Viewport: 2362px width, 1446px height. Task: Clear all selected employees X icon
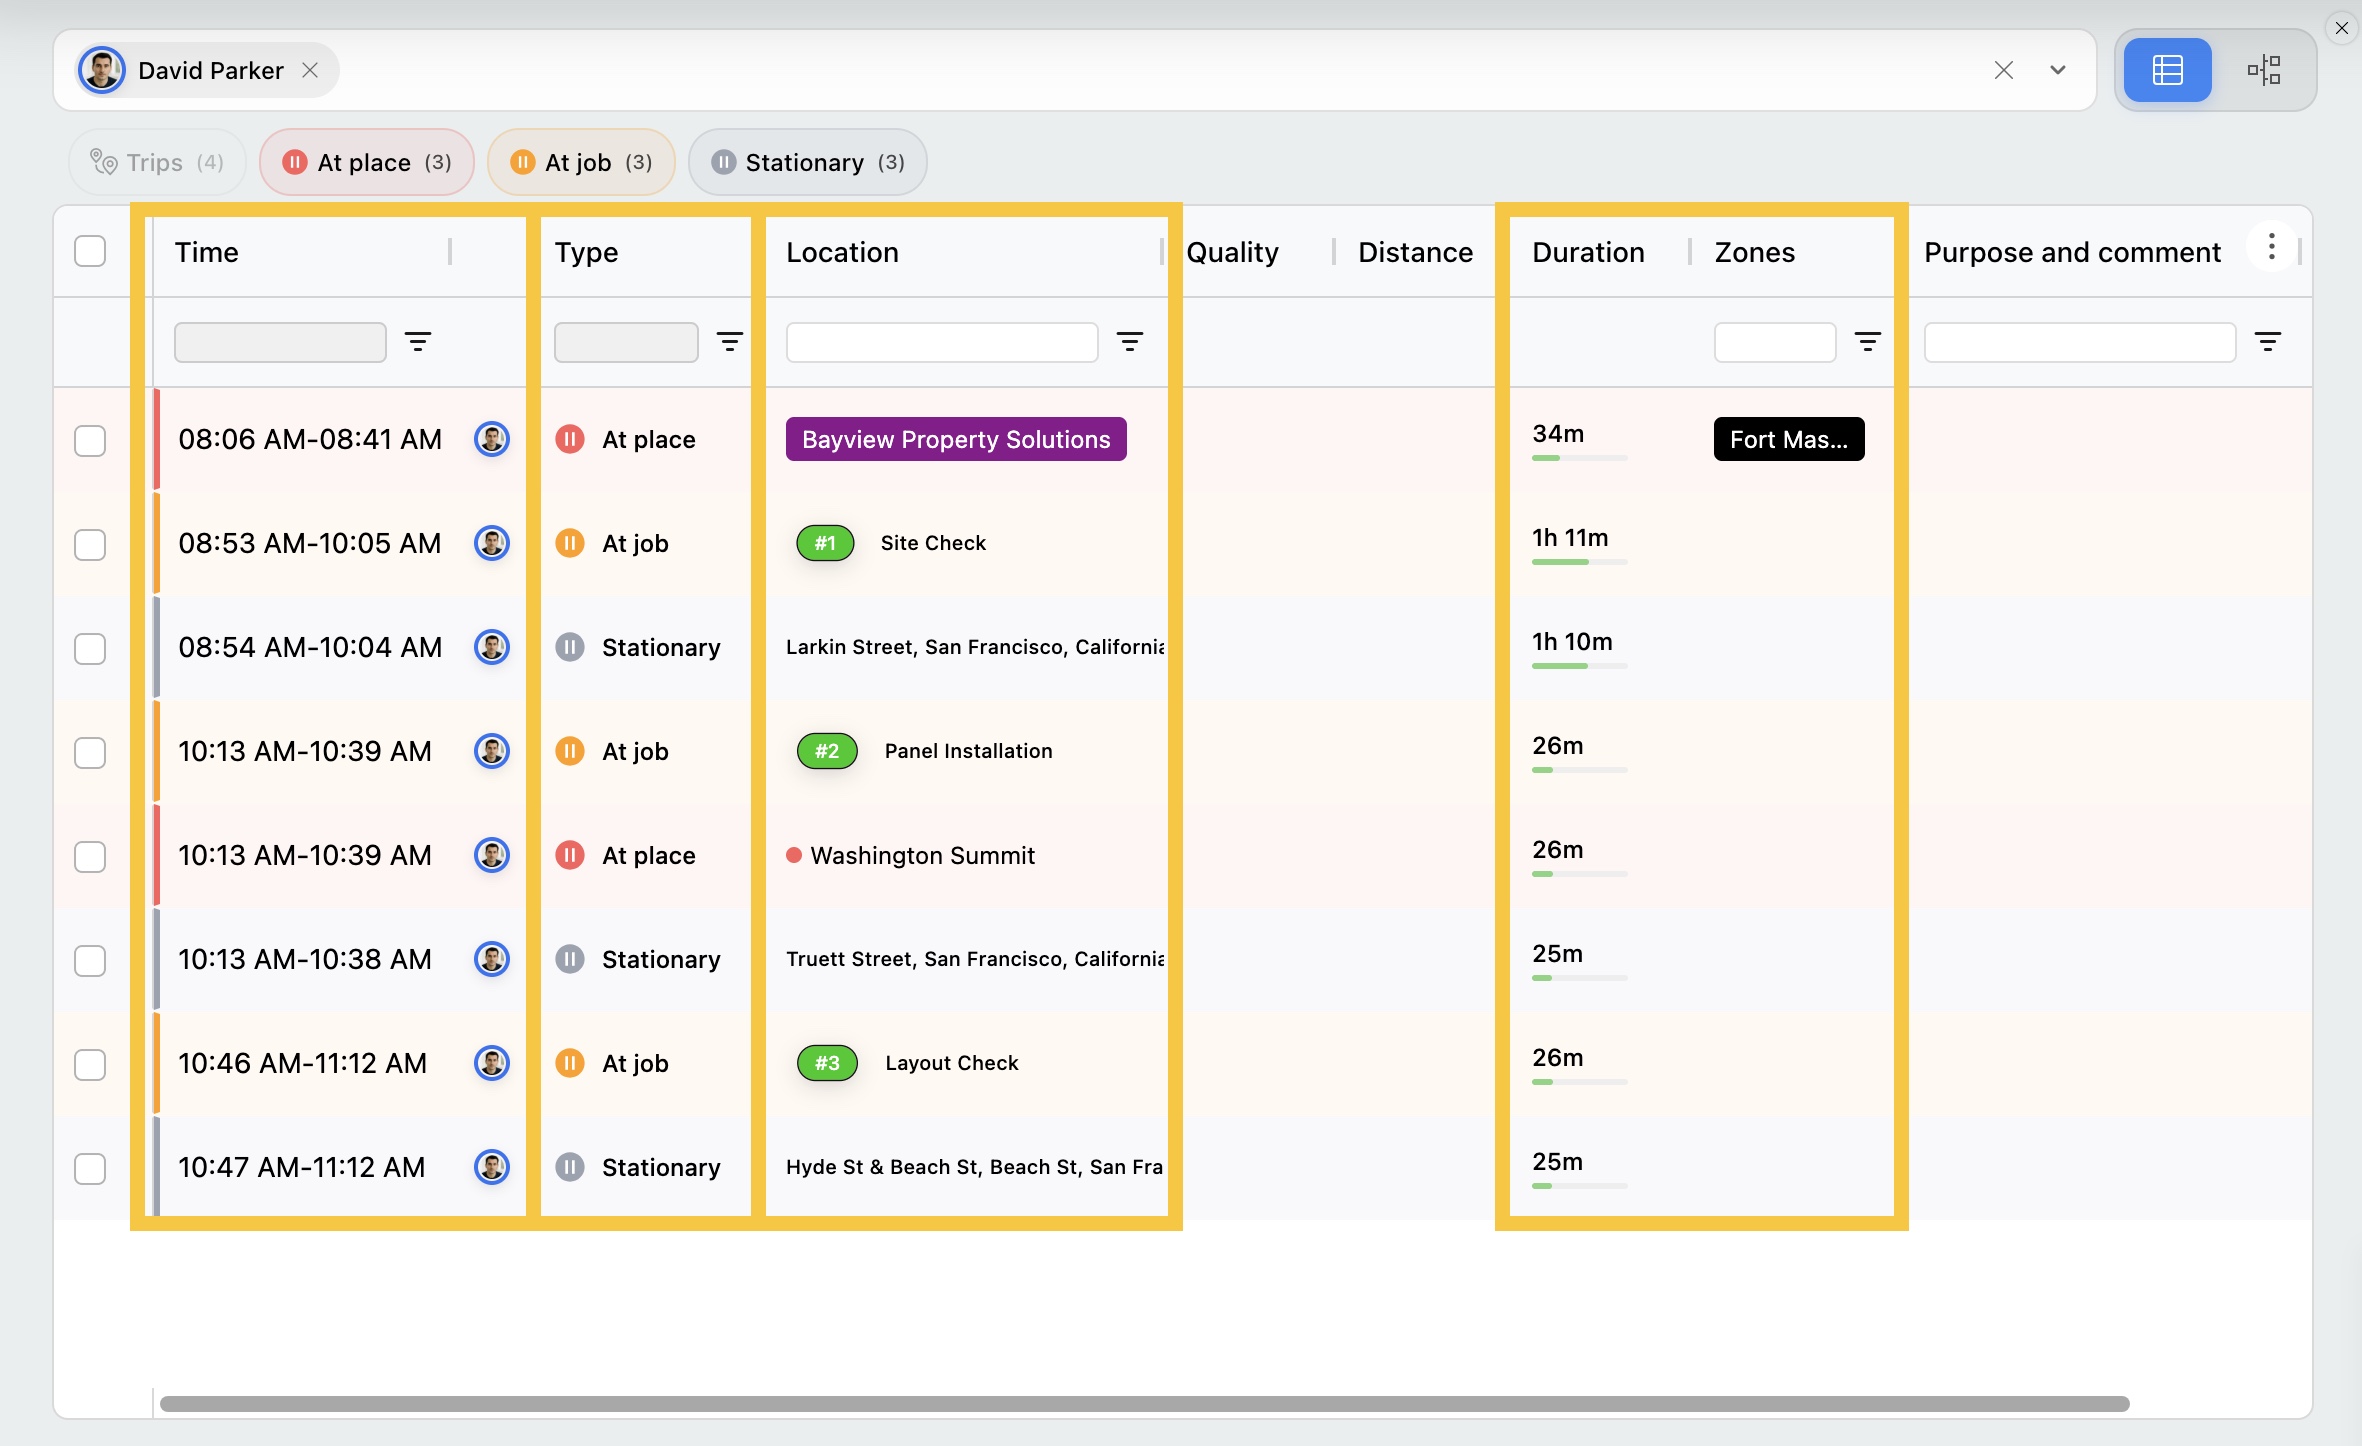coord(2004,70)
